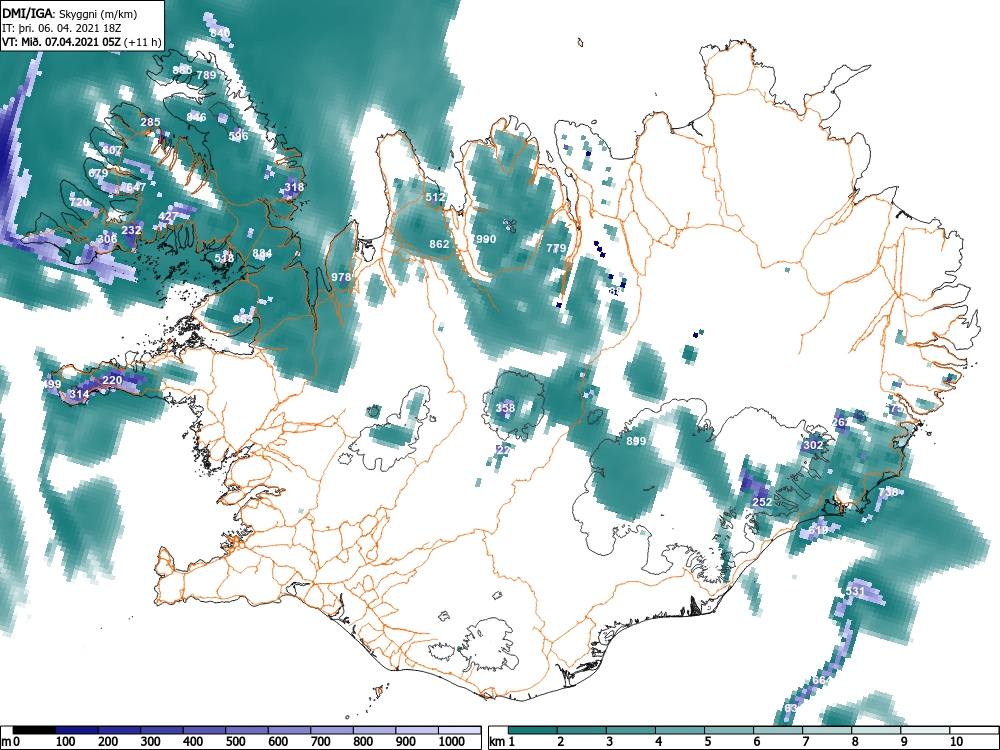
Task: Click the visibility value 512 on the map
Action: pos(434,197)
